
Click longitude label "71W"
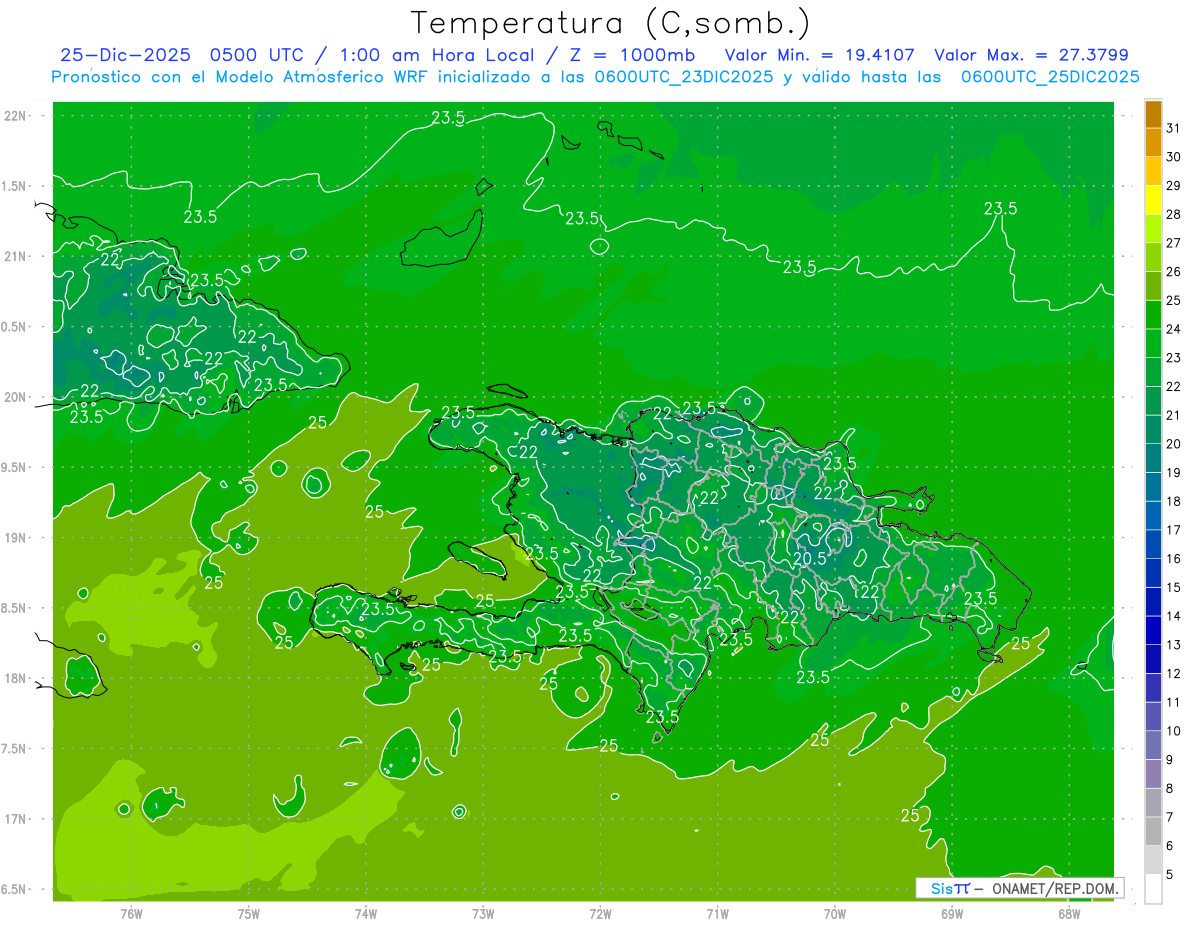[717, 913]
